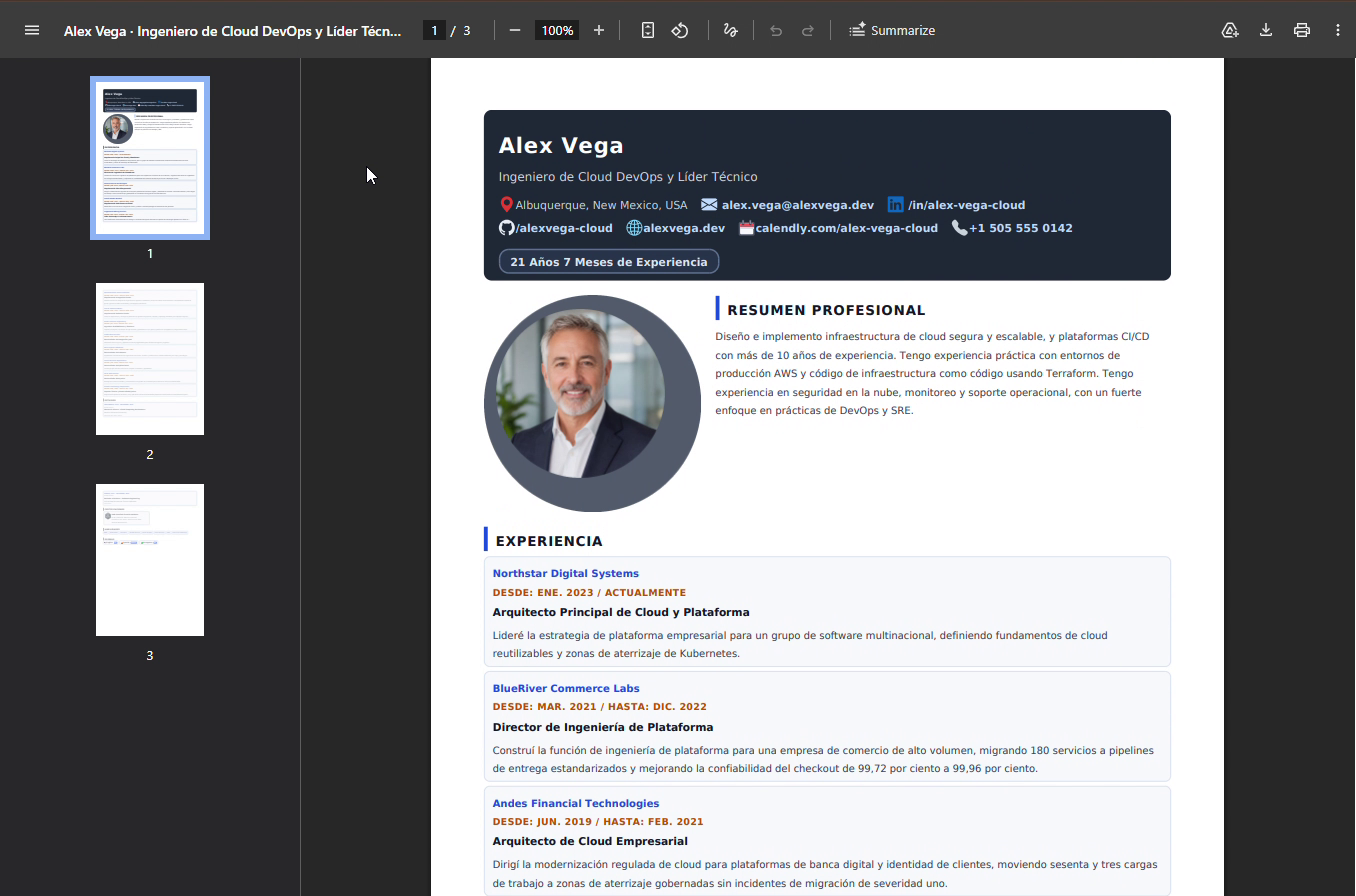Click 'Albuquerque, New Mexico, USA' location text

pos(602,205)
